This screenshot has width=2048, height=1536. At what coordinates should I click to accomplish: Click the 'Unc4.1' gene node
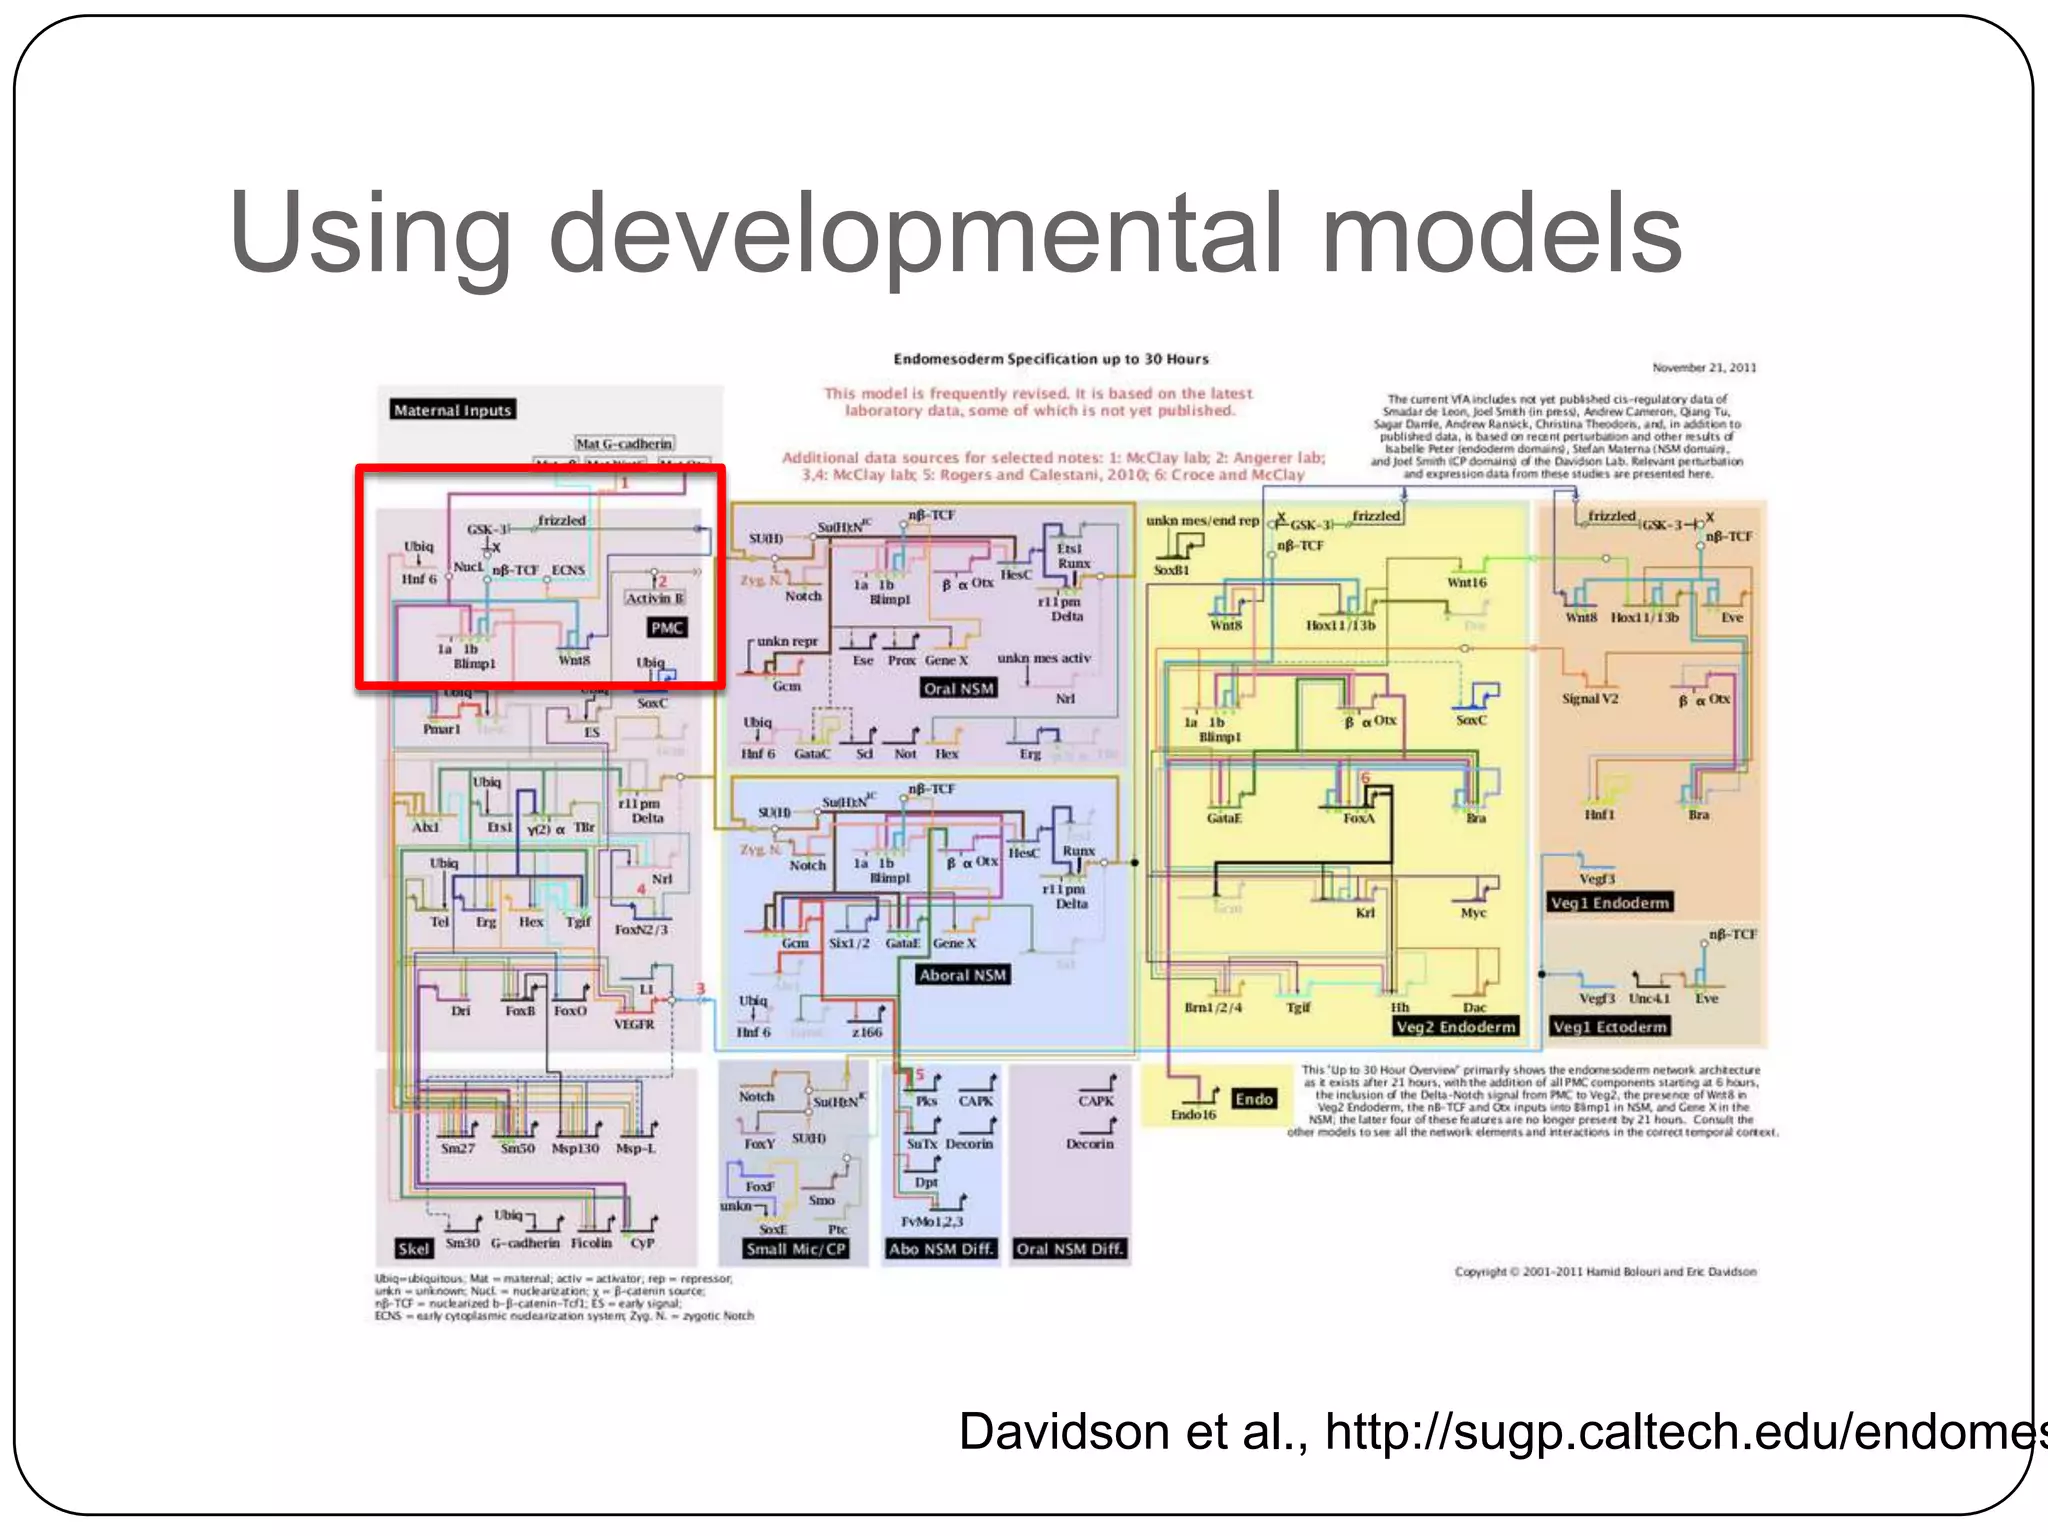[x=1649, y=999]
